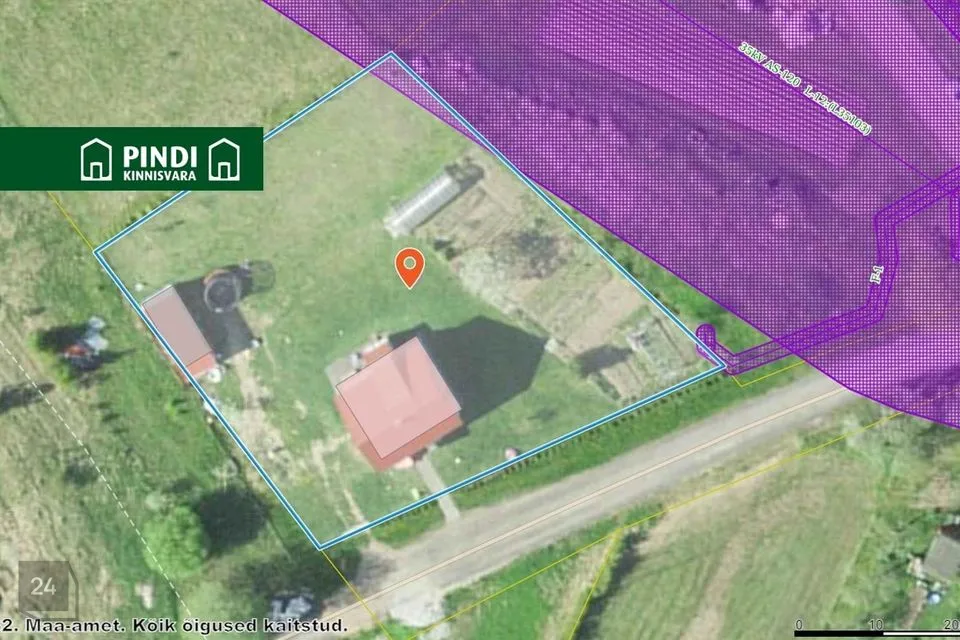Viewport: 960px width, 640px height.
Task: Select the parked vehicle at bottom edge
Action: tap(293, 606)
